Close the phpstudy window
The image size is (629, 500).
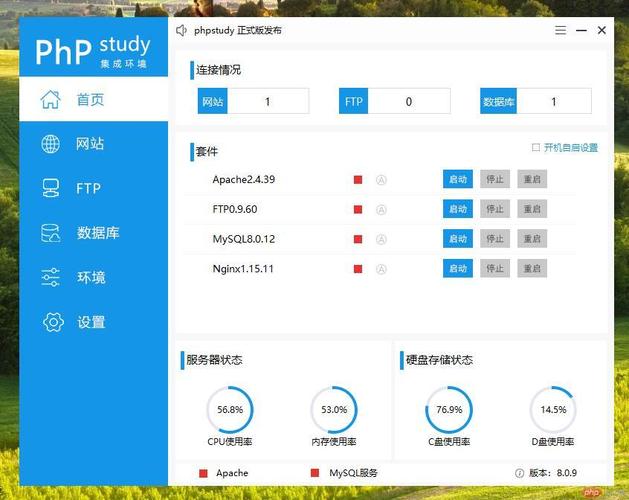[602, 30]
